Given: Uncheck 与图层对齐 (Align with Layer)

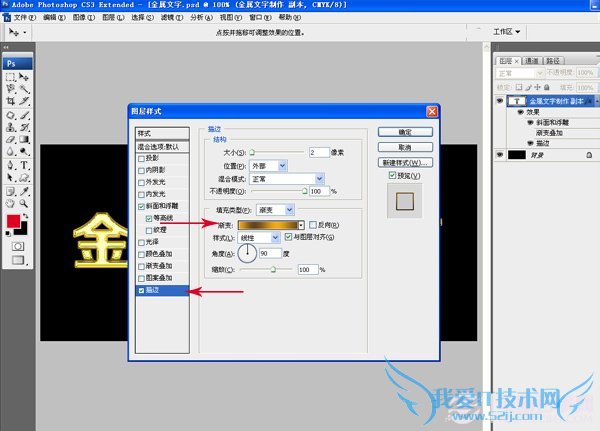Looking at the screenshot, I should (289, 237).
